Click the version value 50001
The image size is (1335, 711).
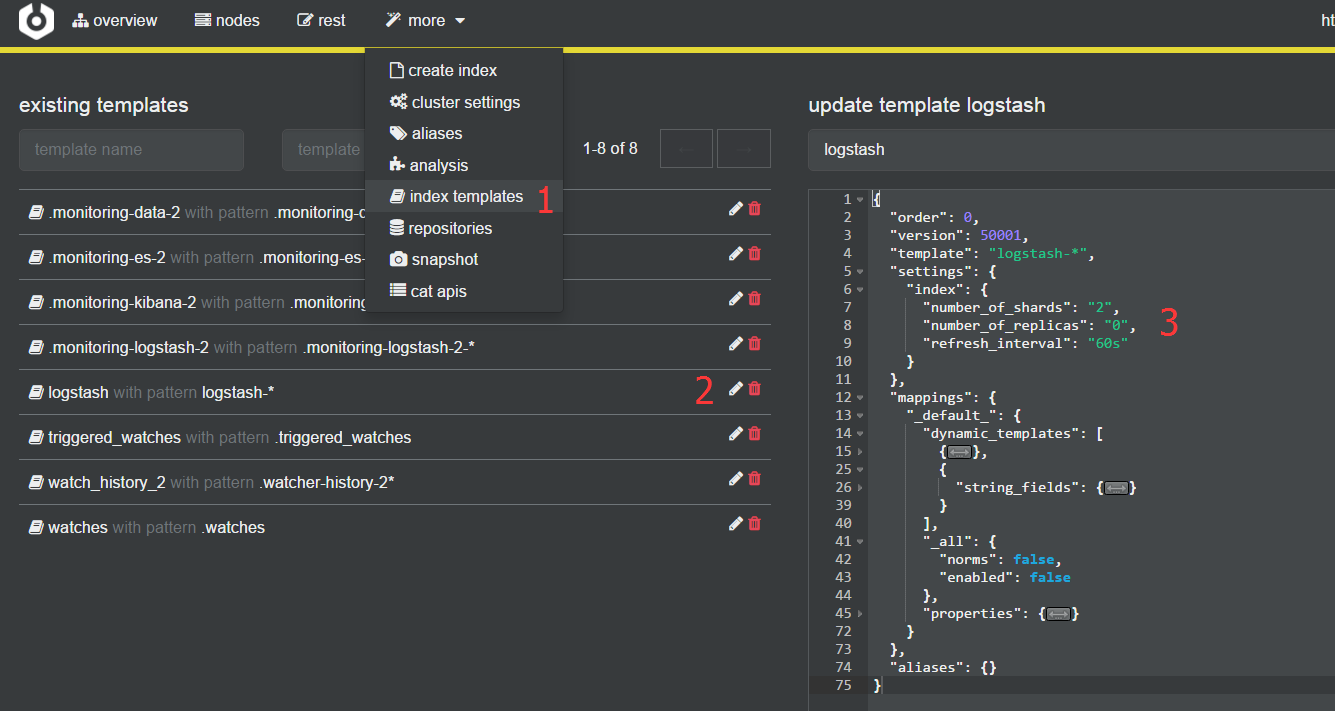pos(1000,236)
